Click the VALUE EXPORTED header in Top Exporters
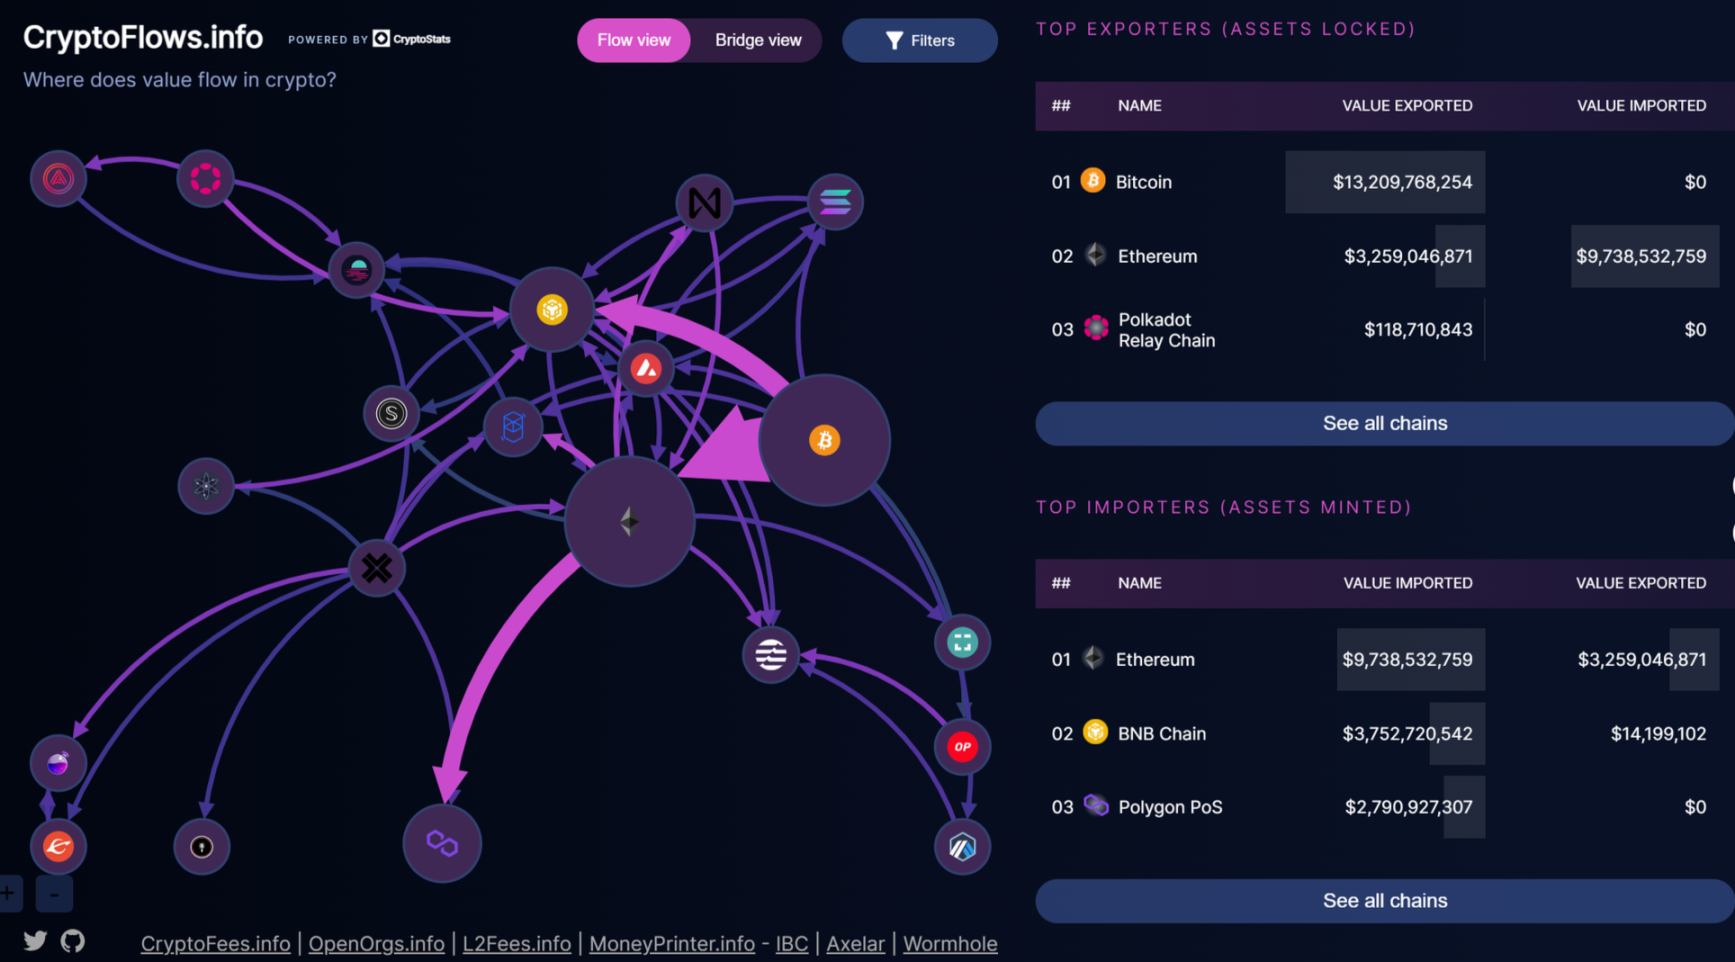Image resolution: width=1735 pixels, height=962 pixels. tap(1407, 105)
